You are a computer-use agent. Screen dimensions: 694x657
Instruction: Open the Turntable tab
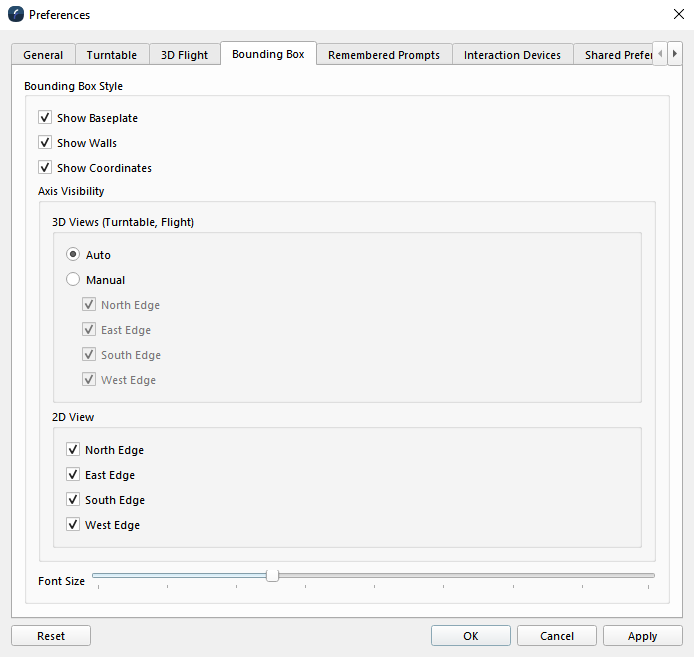pos(112,55)
